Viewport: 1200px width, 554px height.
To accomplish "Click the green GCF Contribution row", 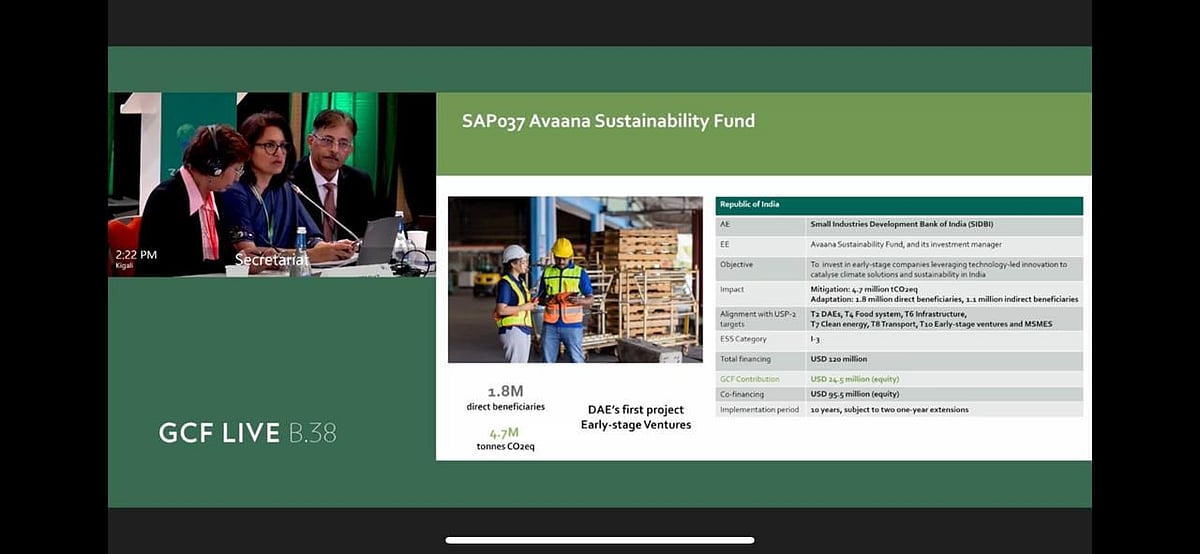I will point(898,379).
